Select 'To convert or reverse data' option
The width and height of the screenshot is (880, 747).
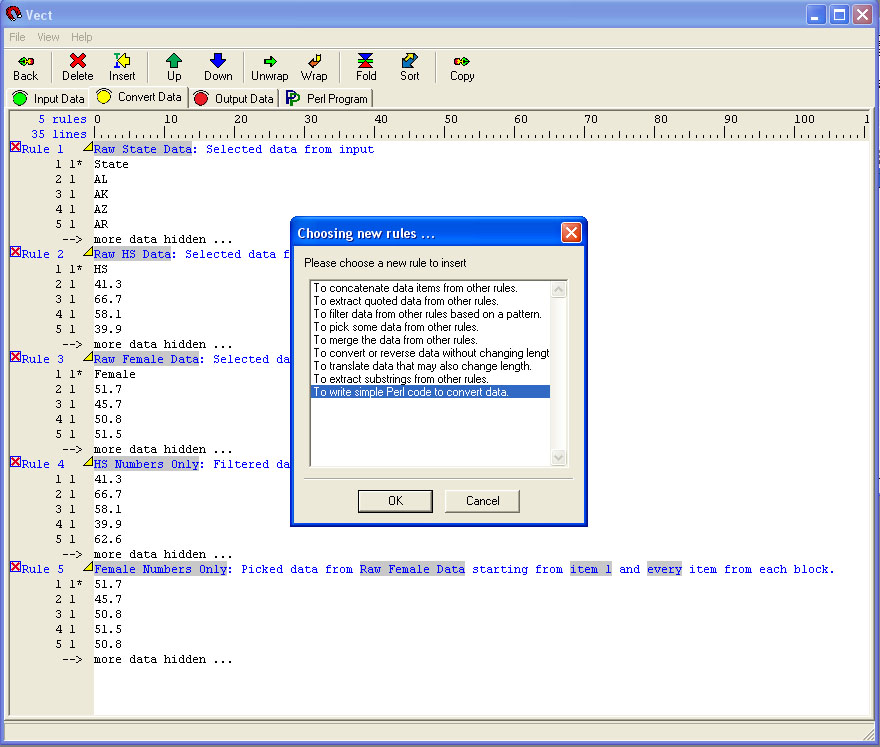coord(430,352)
